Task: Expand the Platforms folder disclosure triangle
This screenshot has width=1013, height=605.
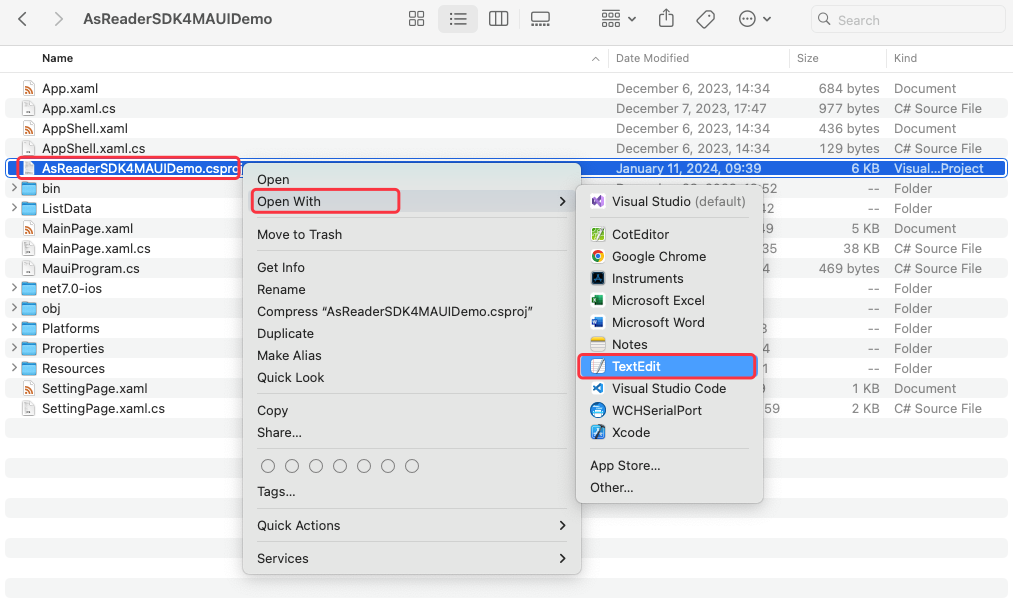Action: pos(12,328)
